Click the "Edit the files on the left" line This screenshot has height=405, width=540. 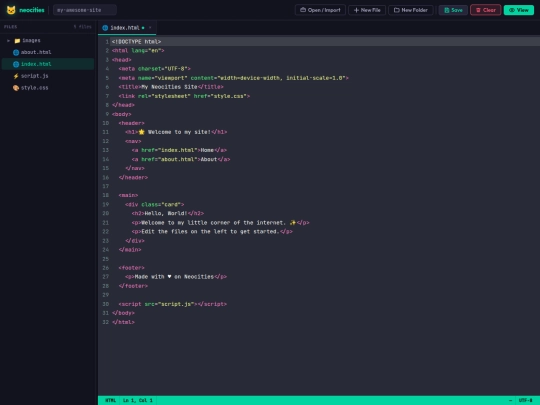212,232
